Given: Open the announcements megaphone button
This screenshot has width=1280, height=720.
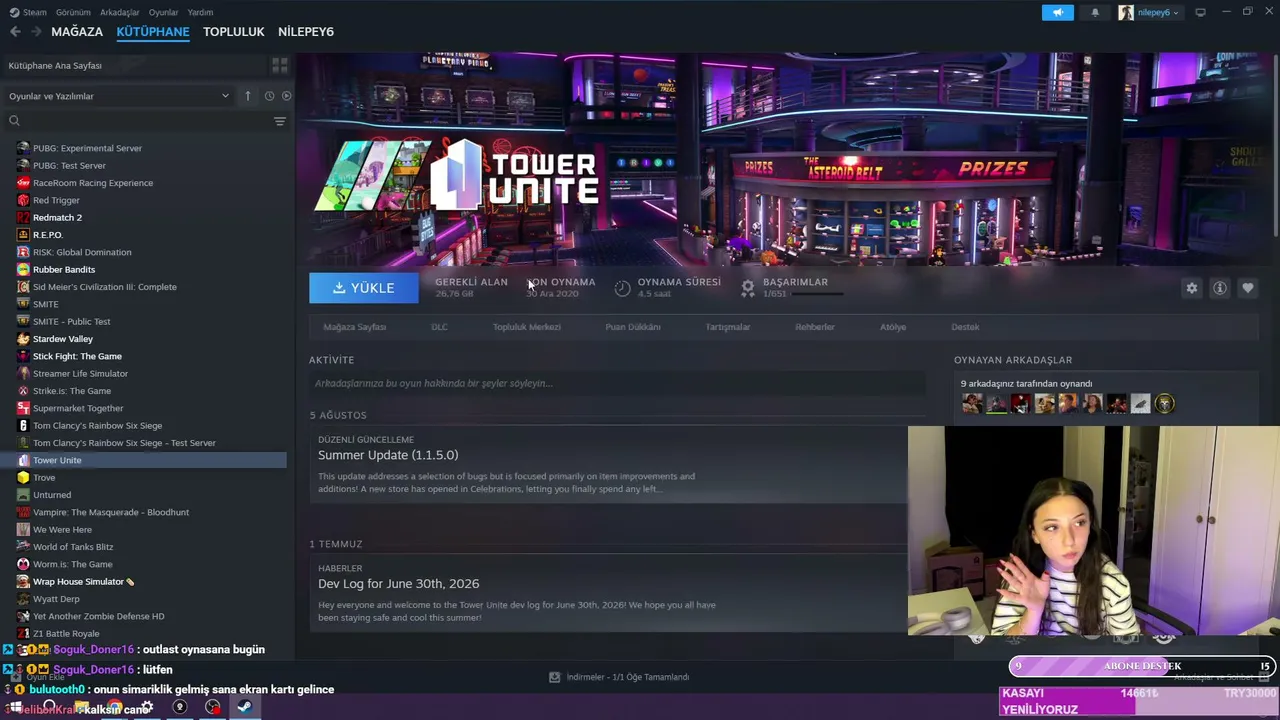Looking at the screenshot, I should click(x=1058, y=12).
